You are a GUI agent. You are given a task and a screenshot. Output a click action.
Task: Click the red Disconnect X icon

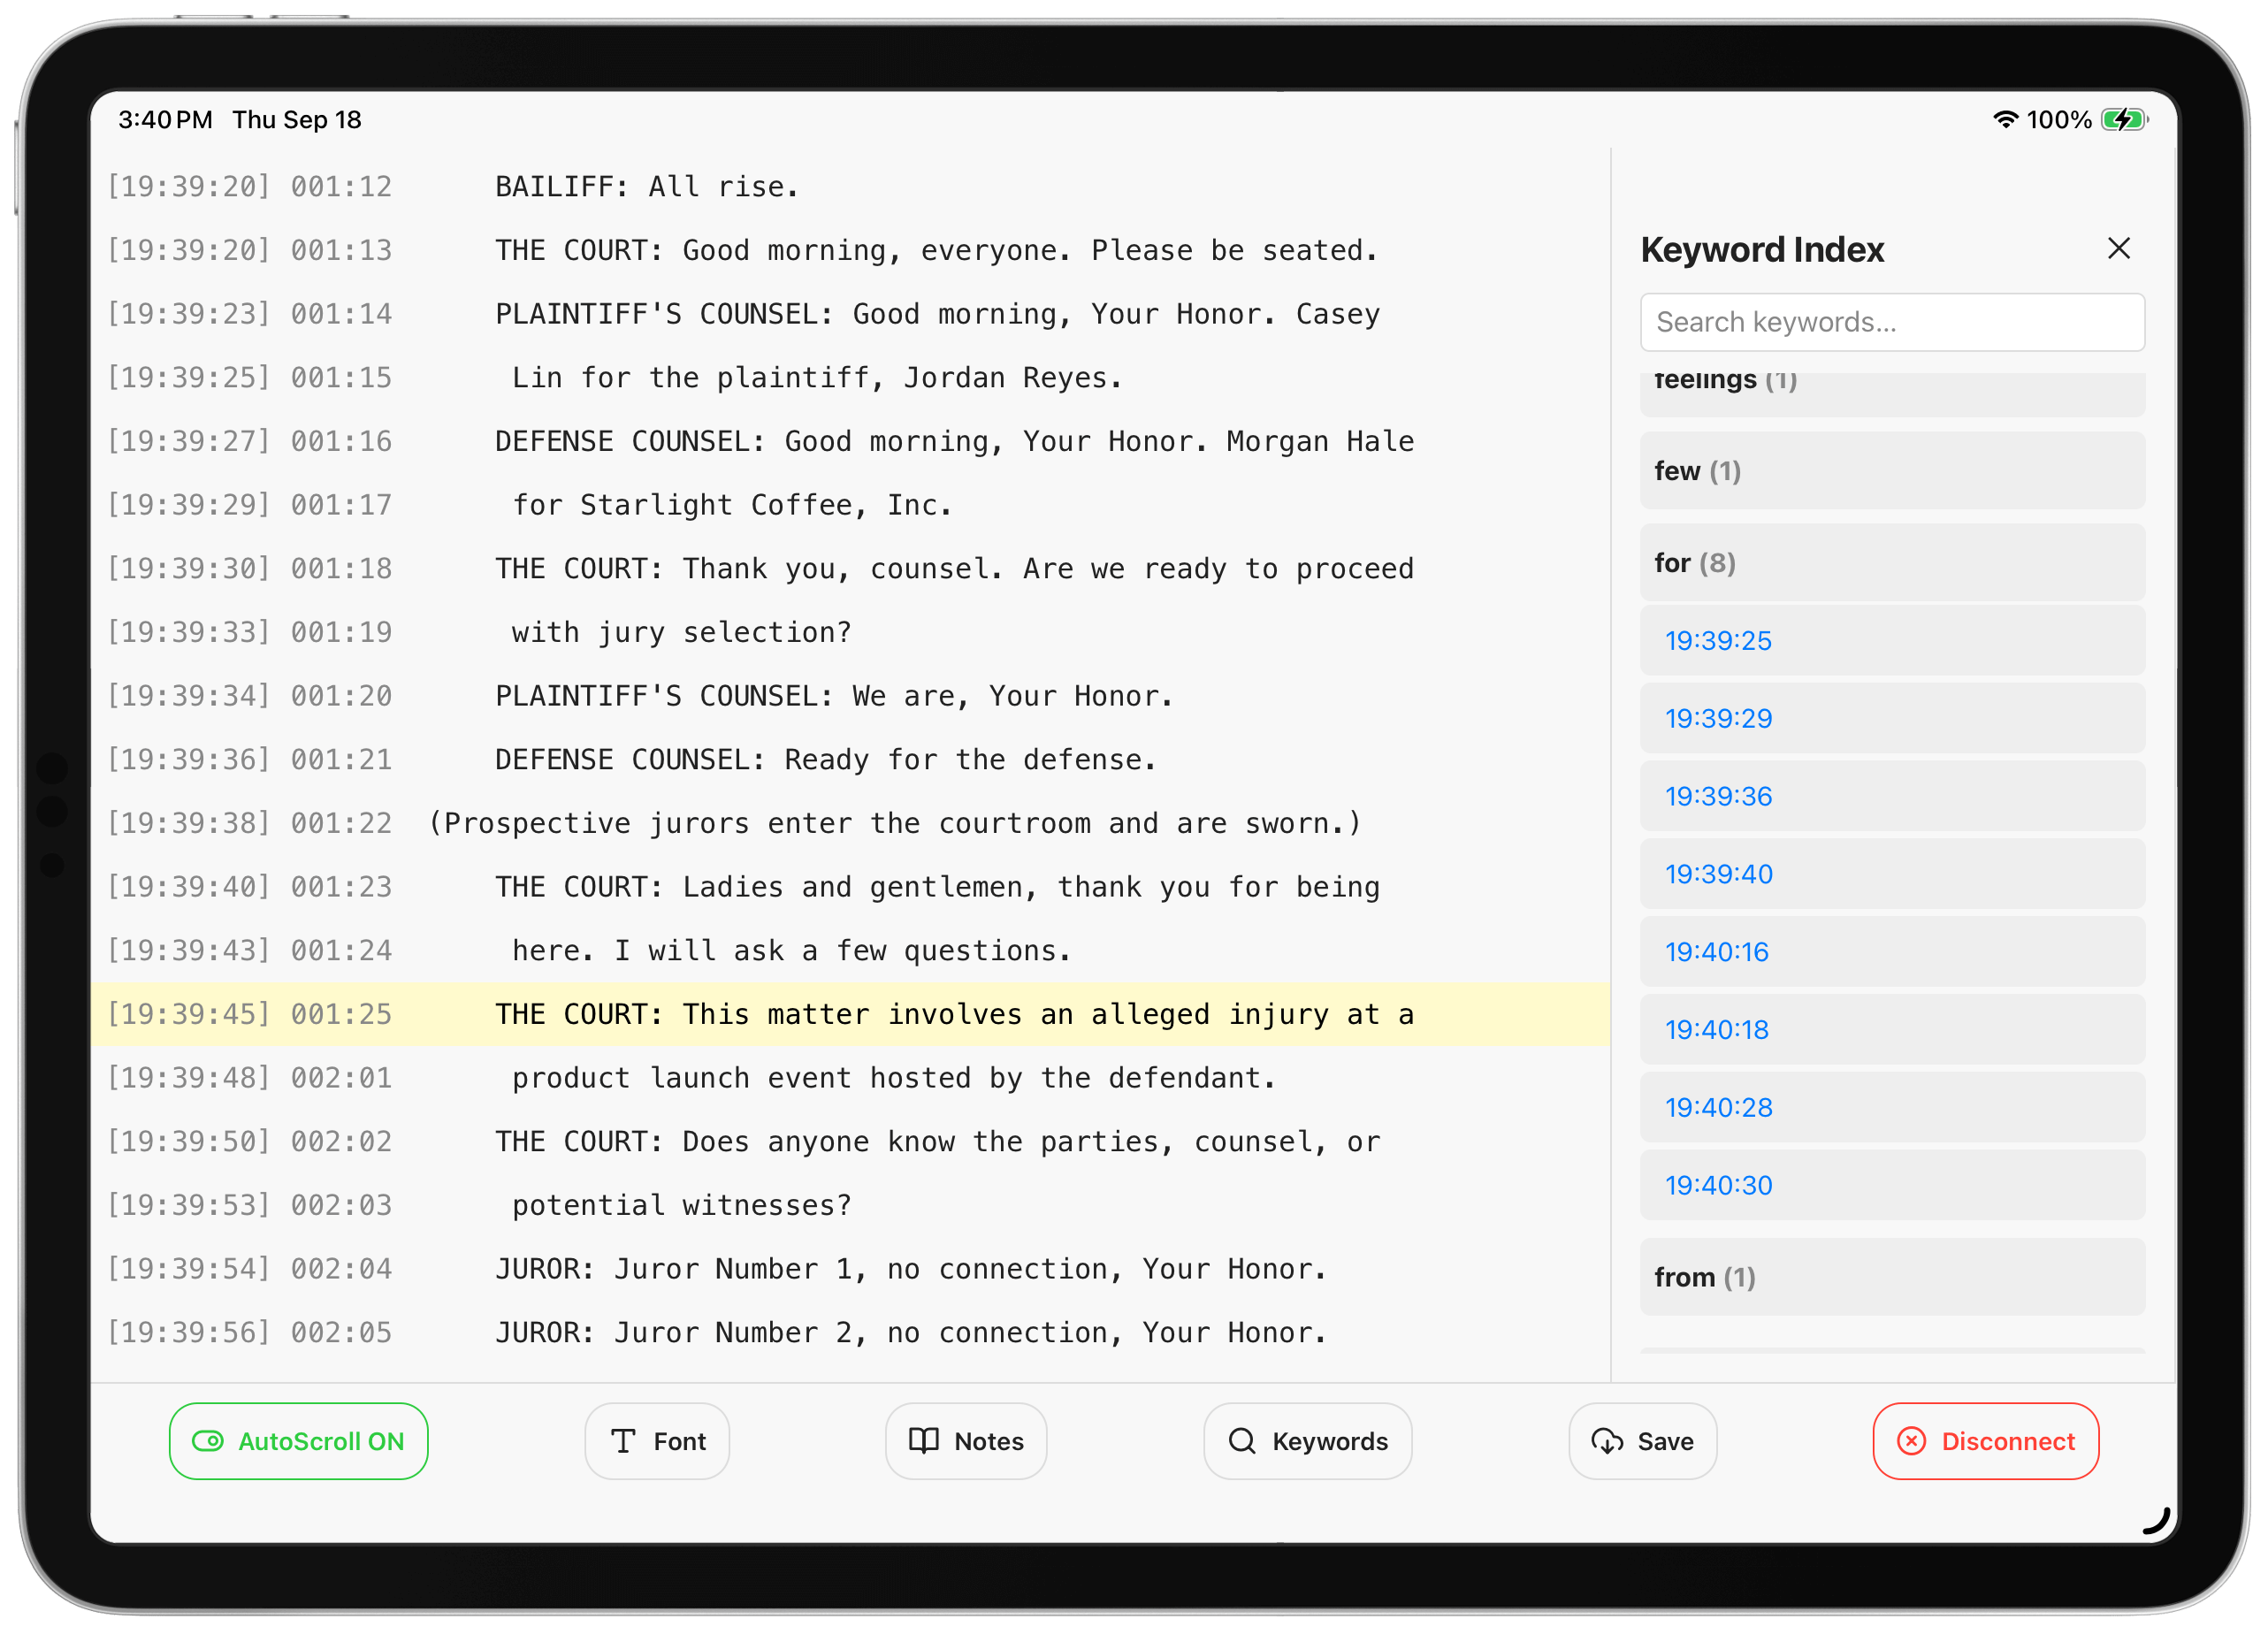pos(1911,1441)
